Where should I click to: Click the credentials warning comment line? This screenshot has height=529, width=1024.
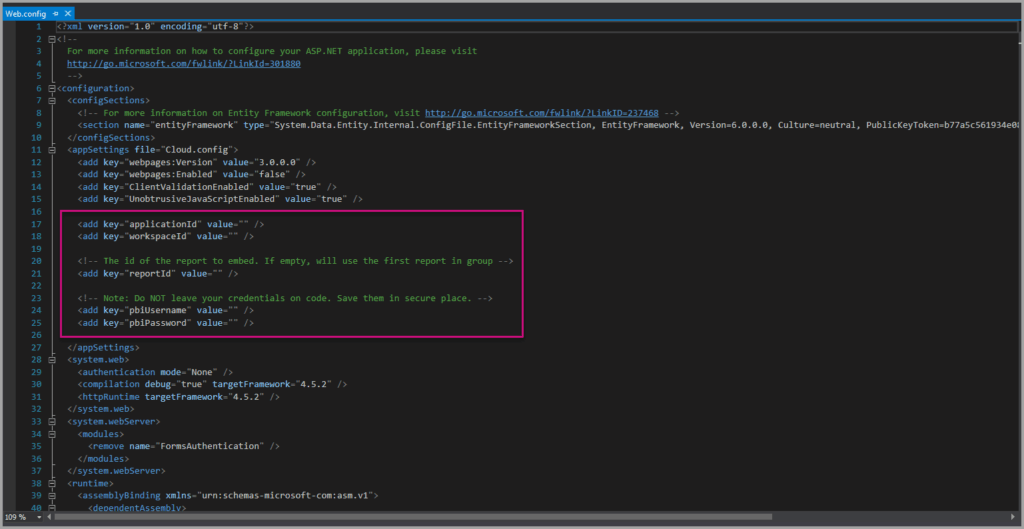tap(285, 298)
